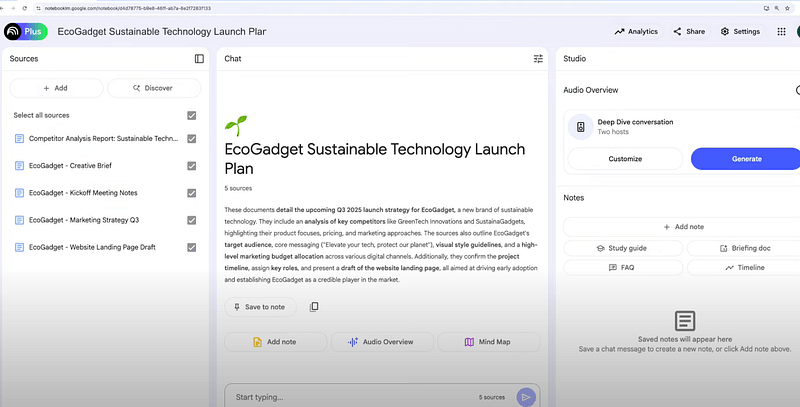Open the Analytics page

coord(636,31)
